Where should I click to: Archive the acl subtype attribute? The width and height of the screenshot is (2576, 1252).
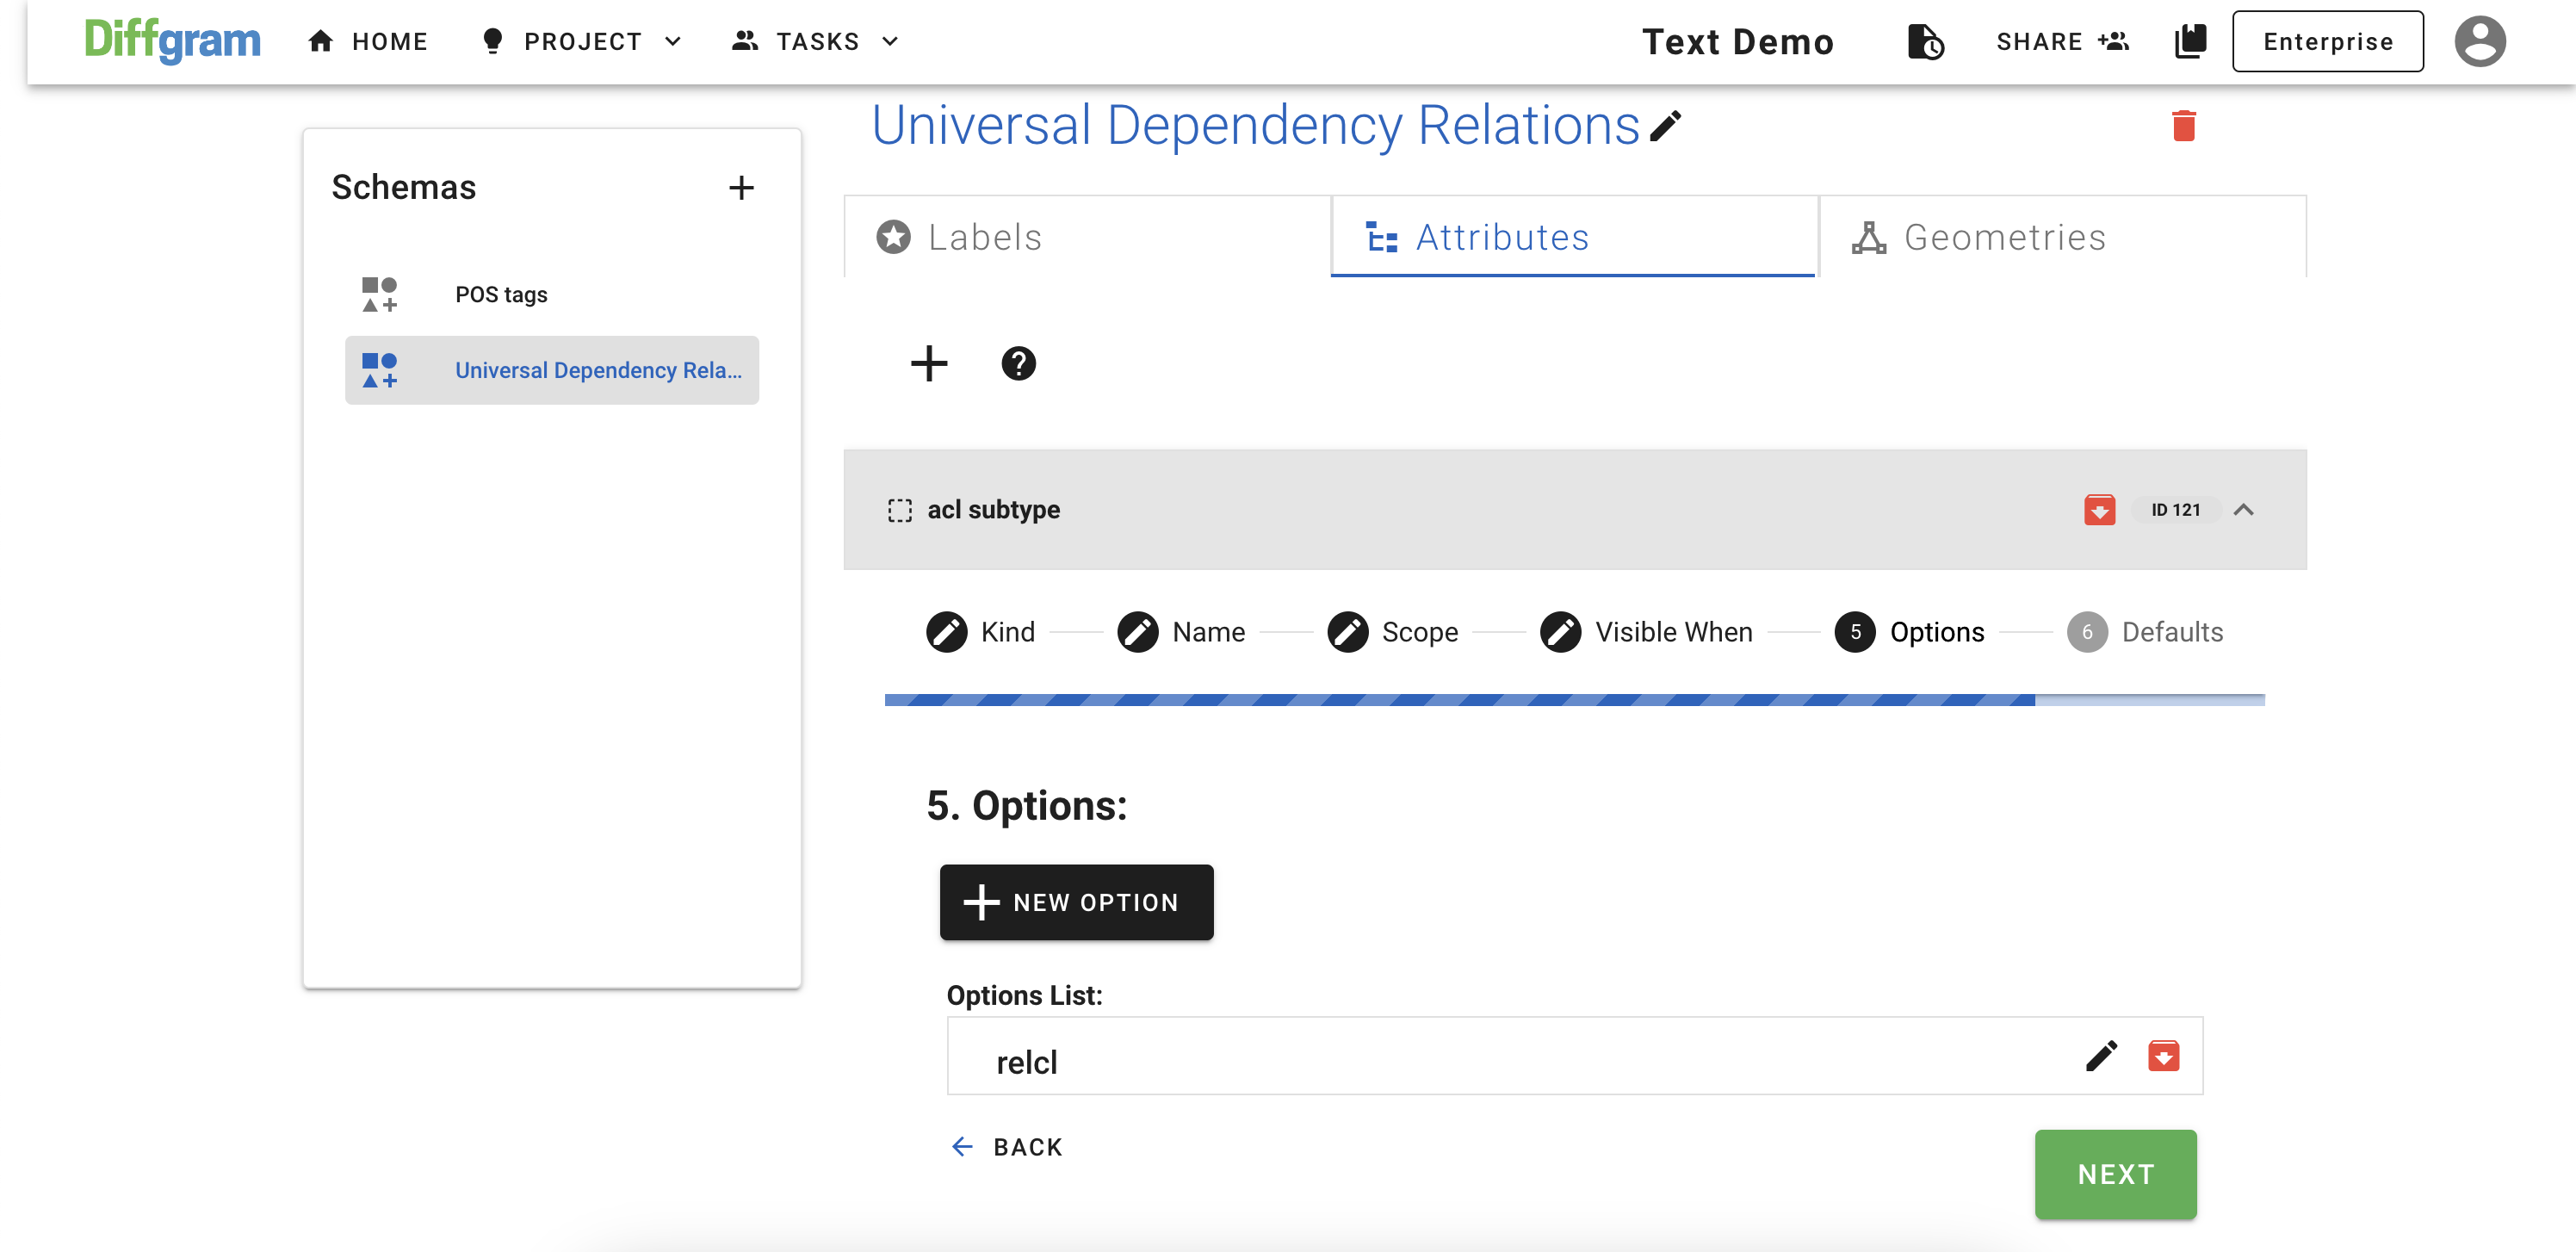[x=2099, y=510]
